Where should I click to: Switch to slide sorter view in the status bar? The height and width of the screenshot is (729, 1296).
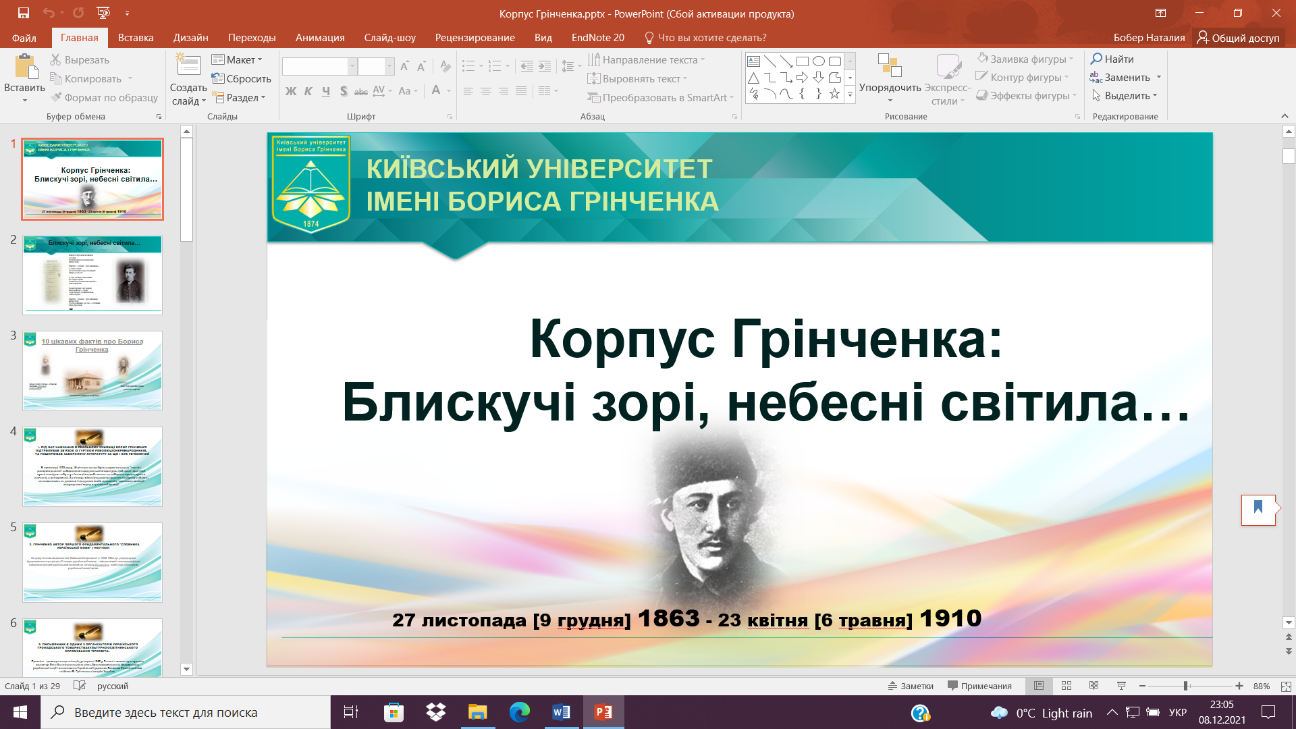point(1065,686)
